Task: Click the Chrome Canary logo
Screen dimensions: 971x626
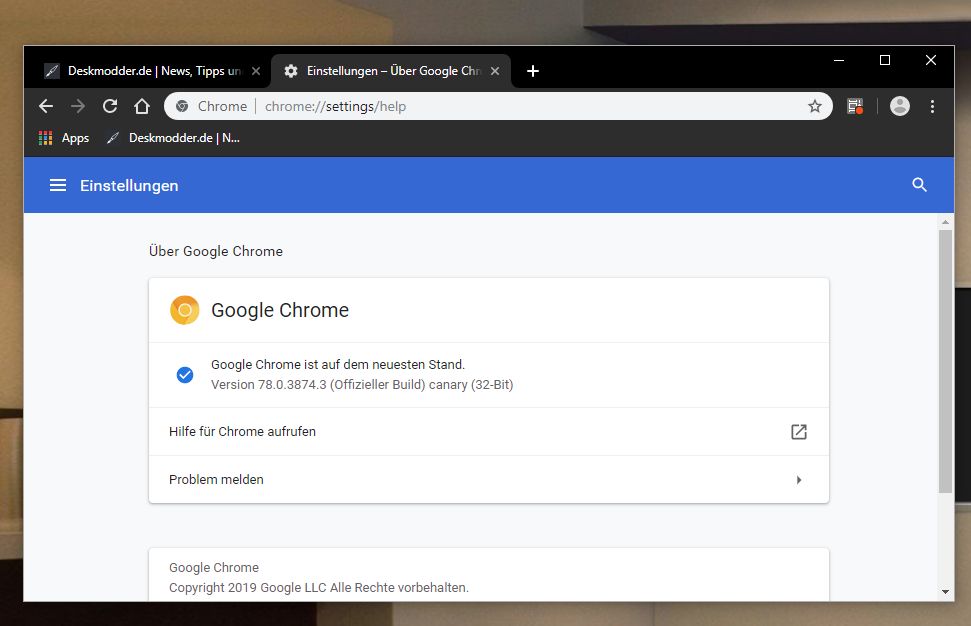Action: pyautogui.click(x=185, y=310)
